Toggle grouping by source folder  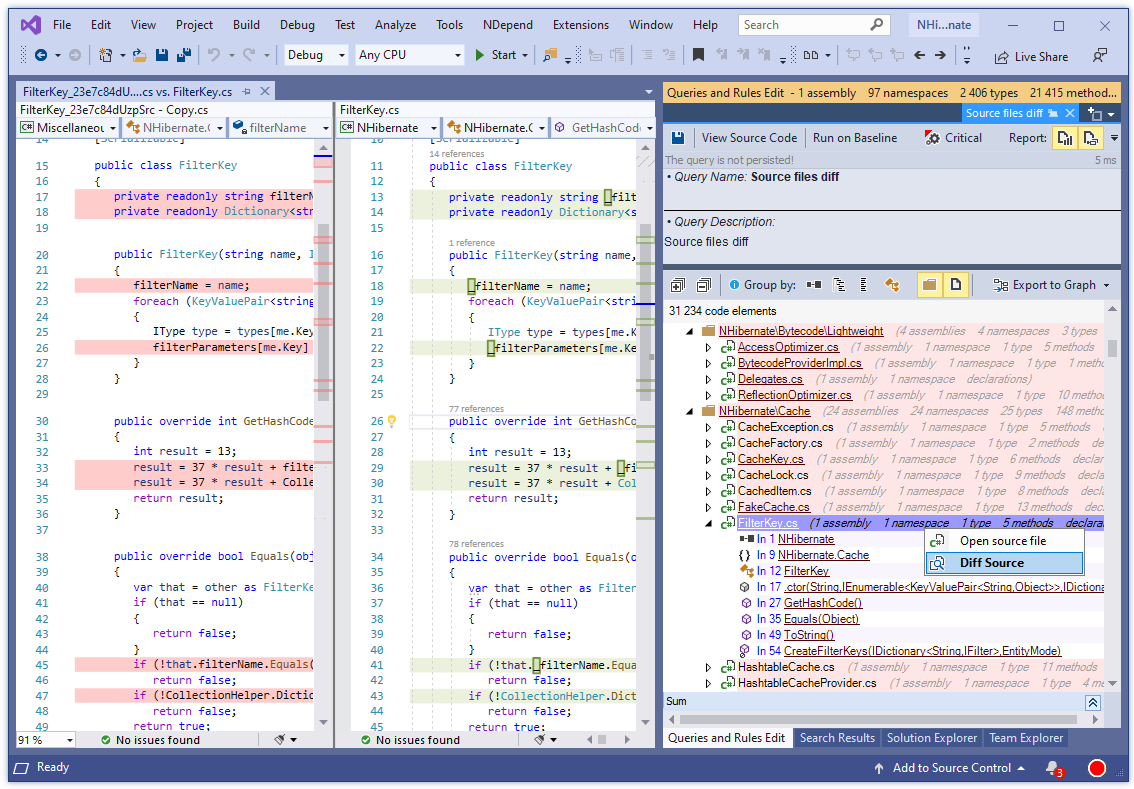click(929, 285)
